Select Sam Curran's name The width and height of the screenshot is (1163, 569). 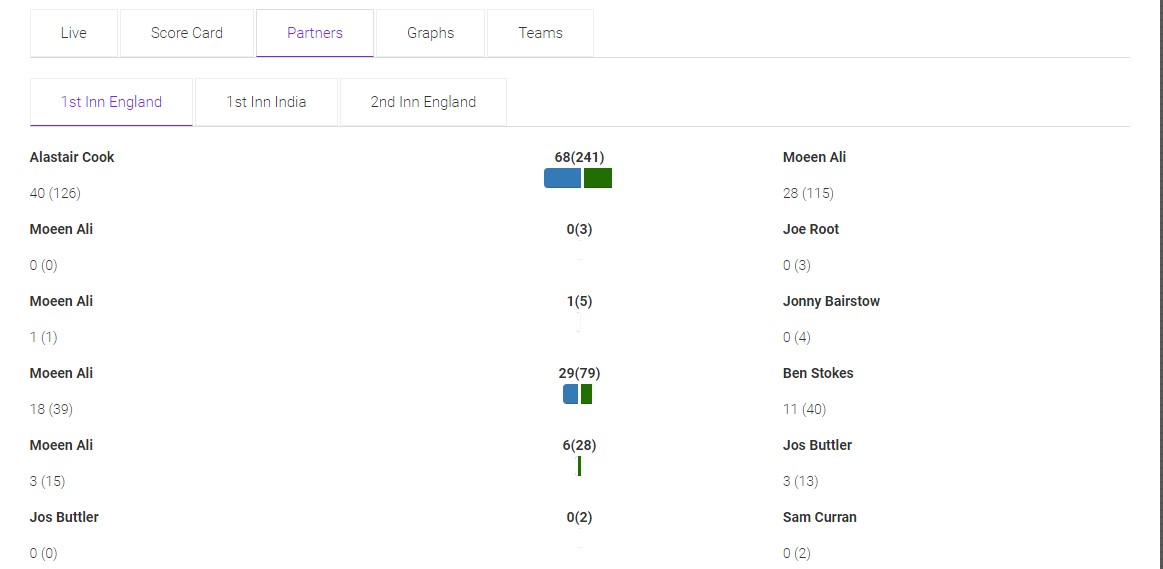(x=820, y=517)
